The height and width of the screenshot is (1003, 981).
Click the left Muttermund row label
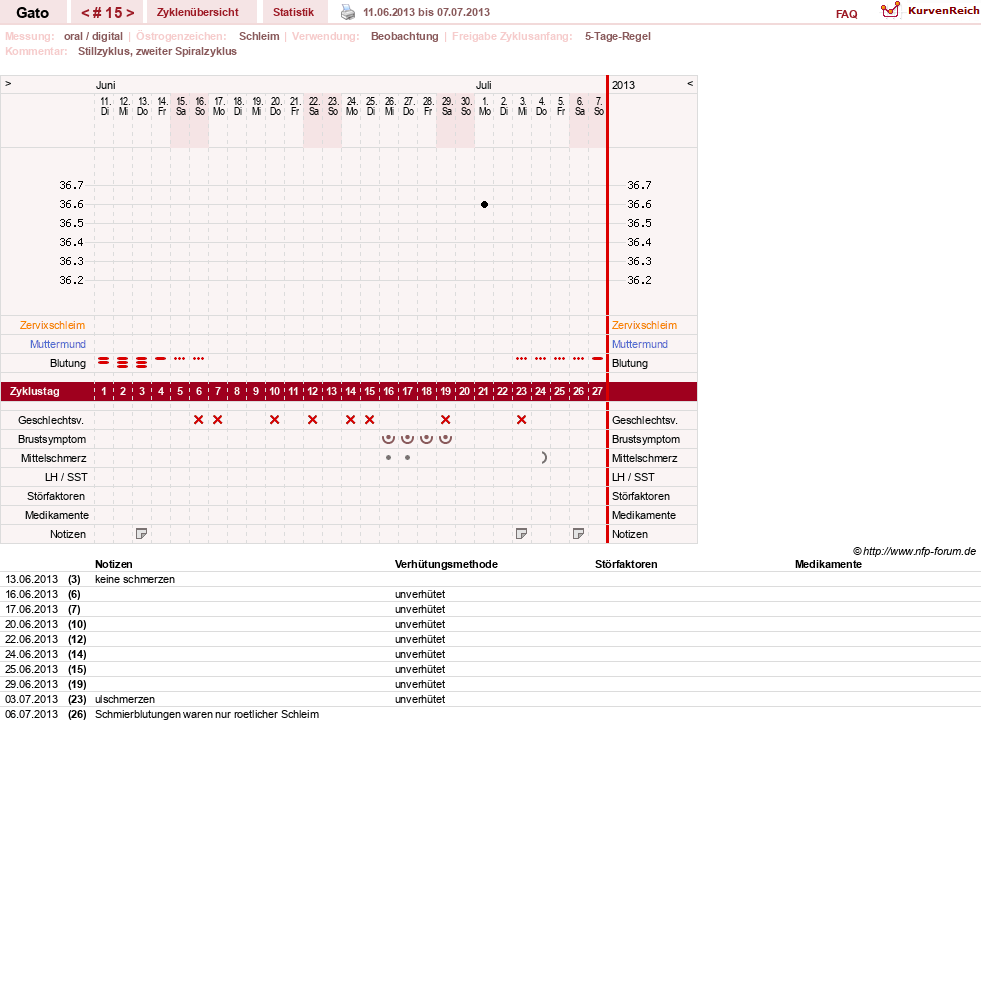coord(58,344)
